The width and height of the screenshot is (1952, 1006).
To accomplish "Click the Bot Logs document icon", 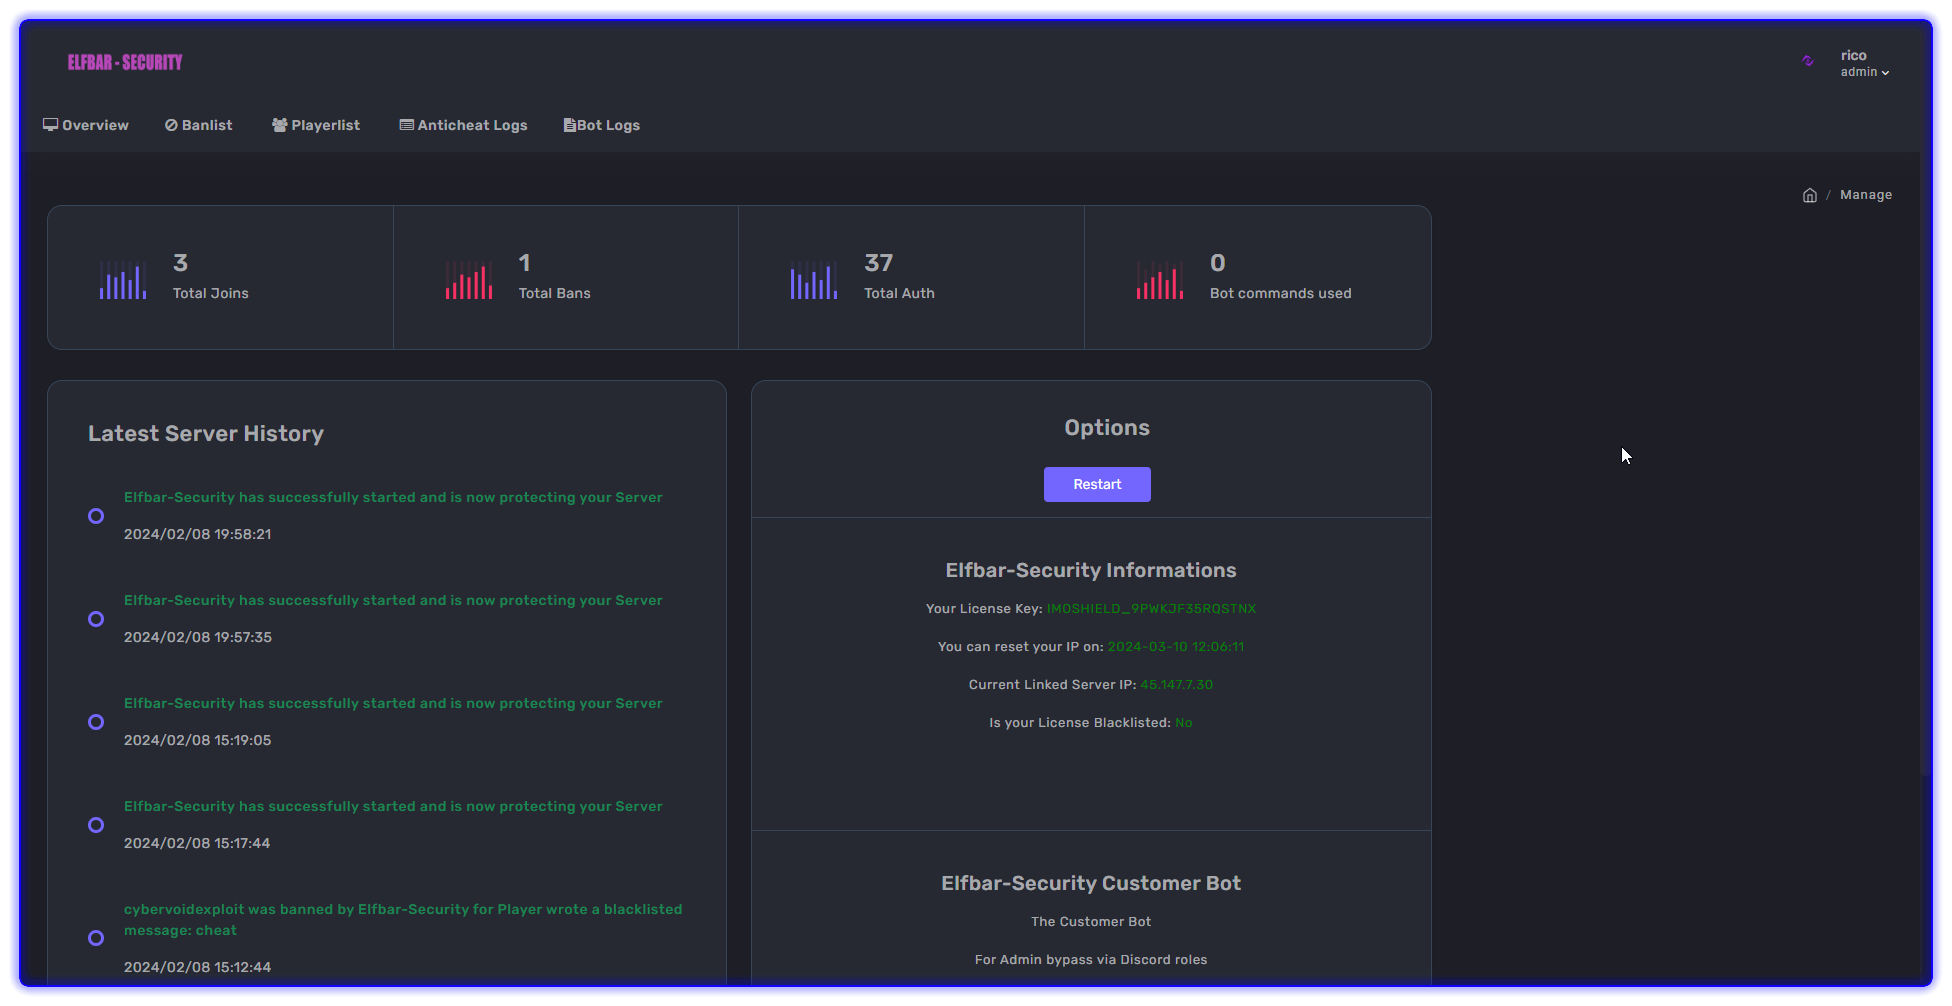I will [x=570, y=124].
